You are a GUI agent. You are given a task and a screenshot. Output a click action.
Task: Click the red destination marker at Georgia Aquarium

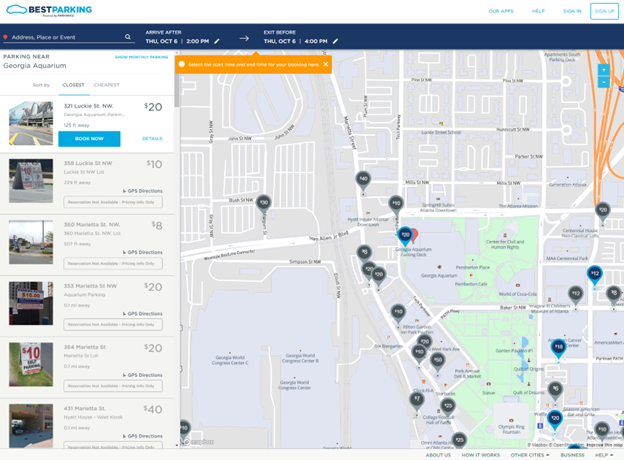pos(415,234)
